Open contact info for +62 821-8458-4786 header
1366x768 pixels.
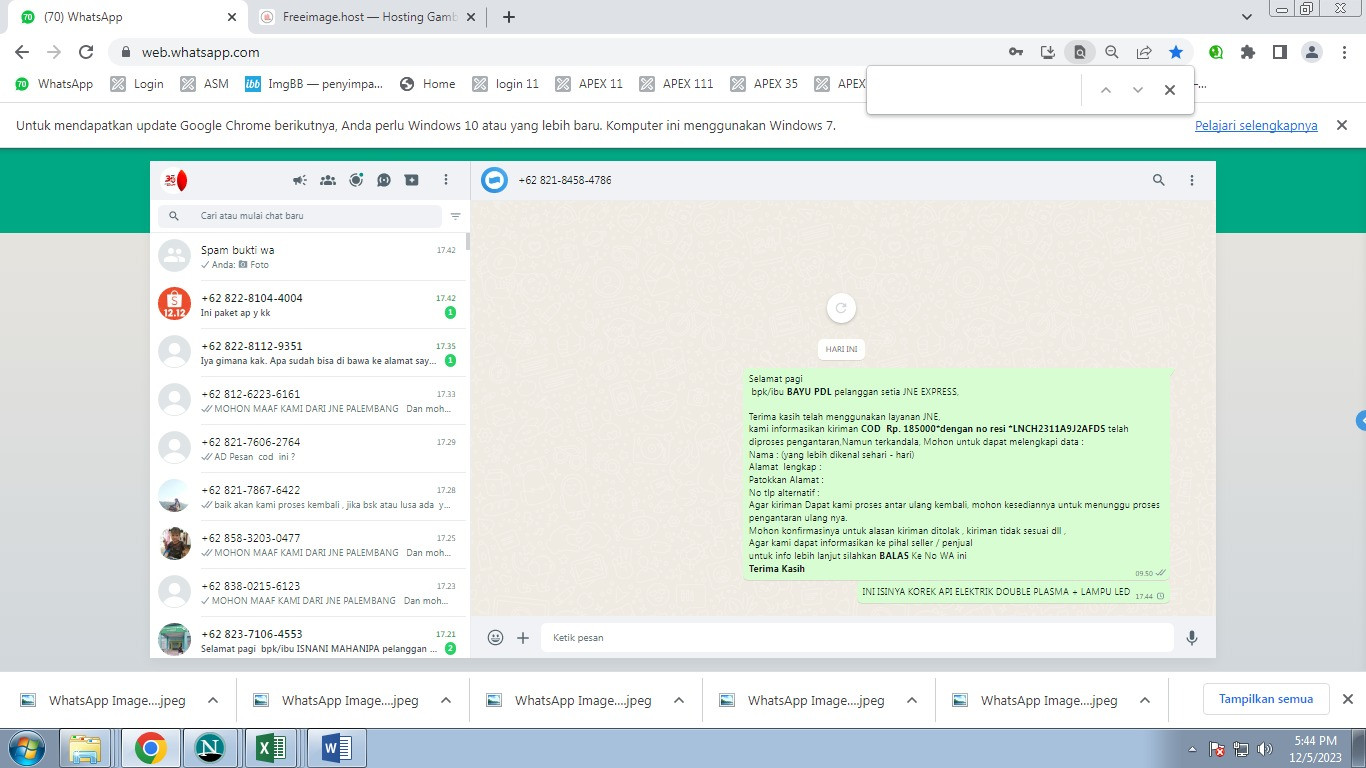[564, 181]
